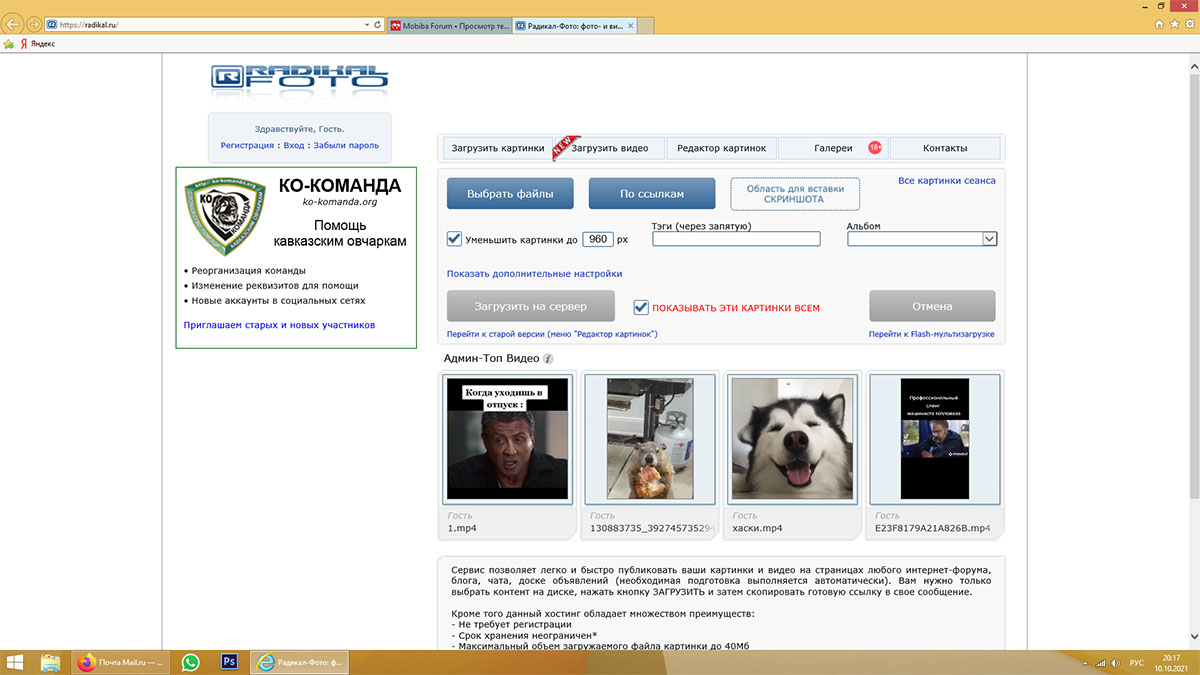
Task: Click the Тэги input field
Action: pos(735,239)
